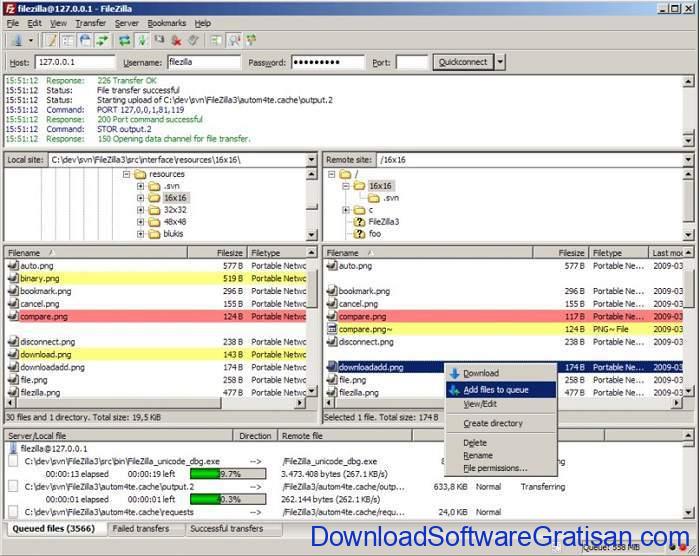Cancel the current operation toolbar icon
Screen dimensions: 700x556
point(159,41)
